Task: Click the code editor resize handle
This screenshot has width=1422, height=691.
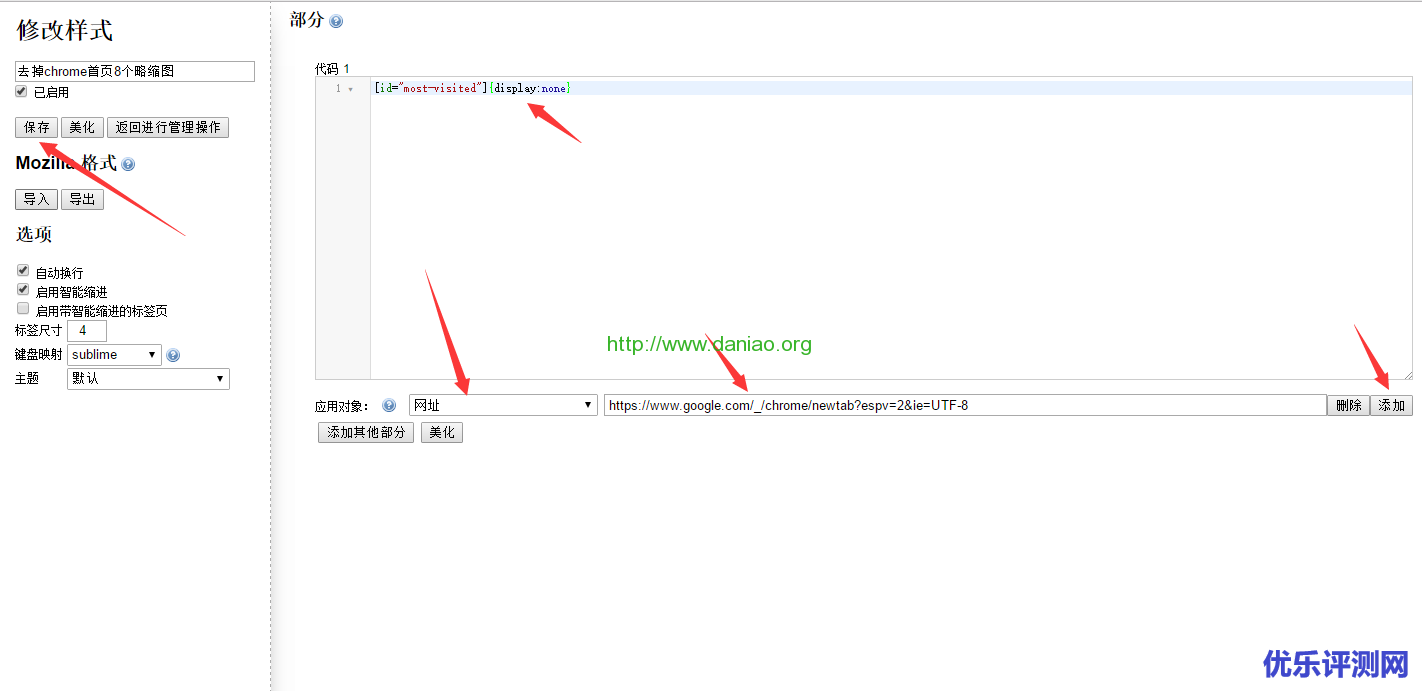Action: pos(1408,375)
